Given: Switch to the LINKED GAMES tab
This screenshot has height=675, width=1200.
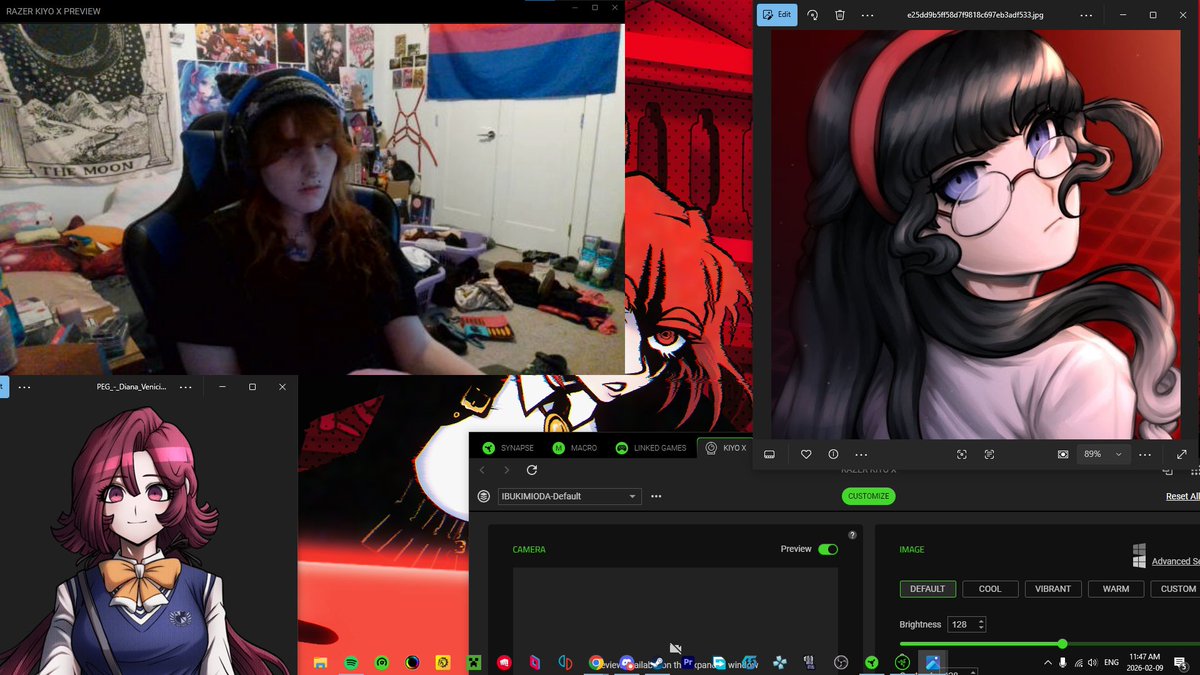Looking at the screenshot, I should point(651,448).
